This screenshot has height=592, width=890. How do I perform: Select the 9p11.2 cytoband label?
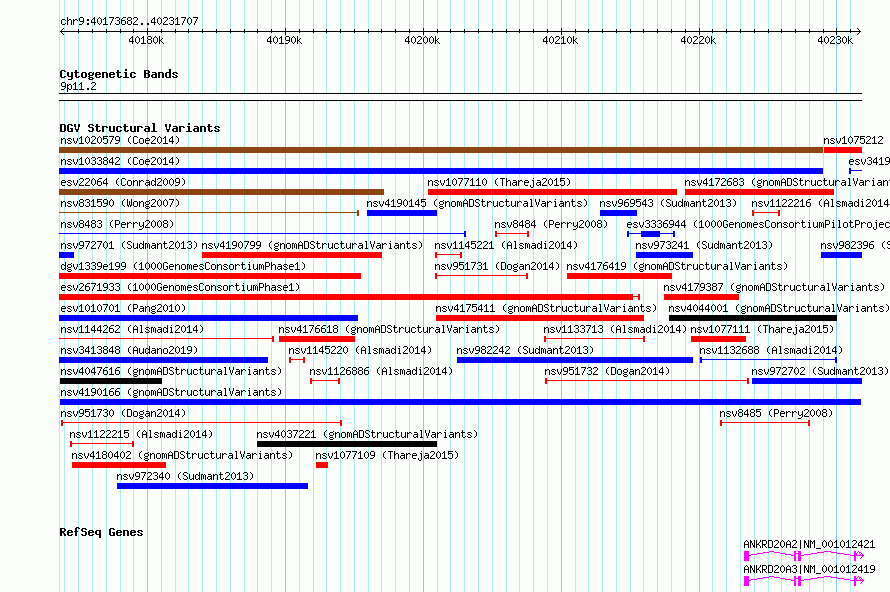click(78, 86)
